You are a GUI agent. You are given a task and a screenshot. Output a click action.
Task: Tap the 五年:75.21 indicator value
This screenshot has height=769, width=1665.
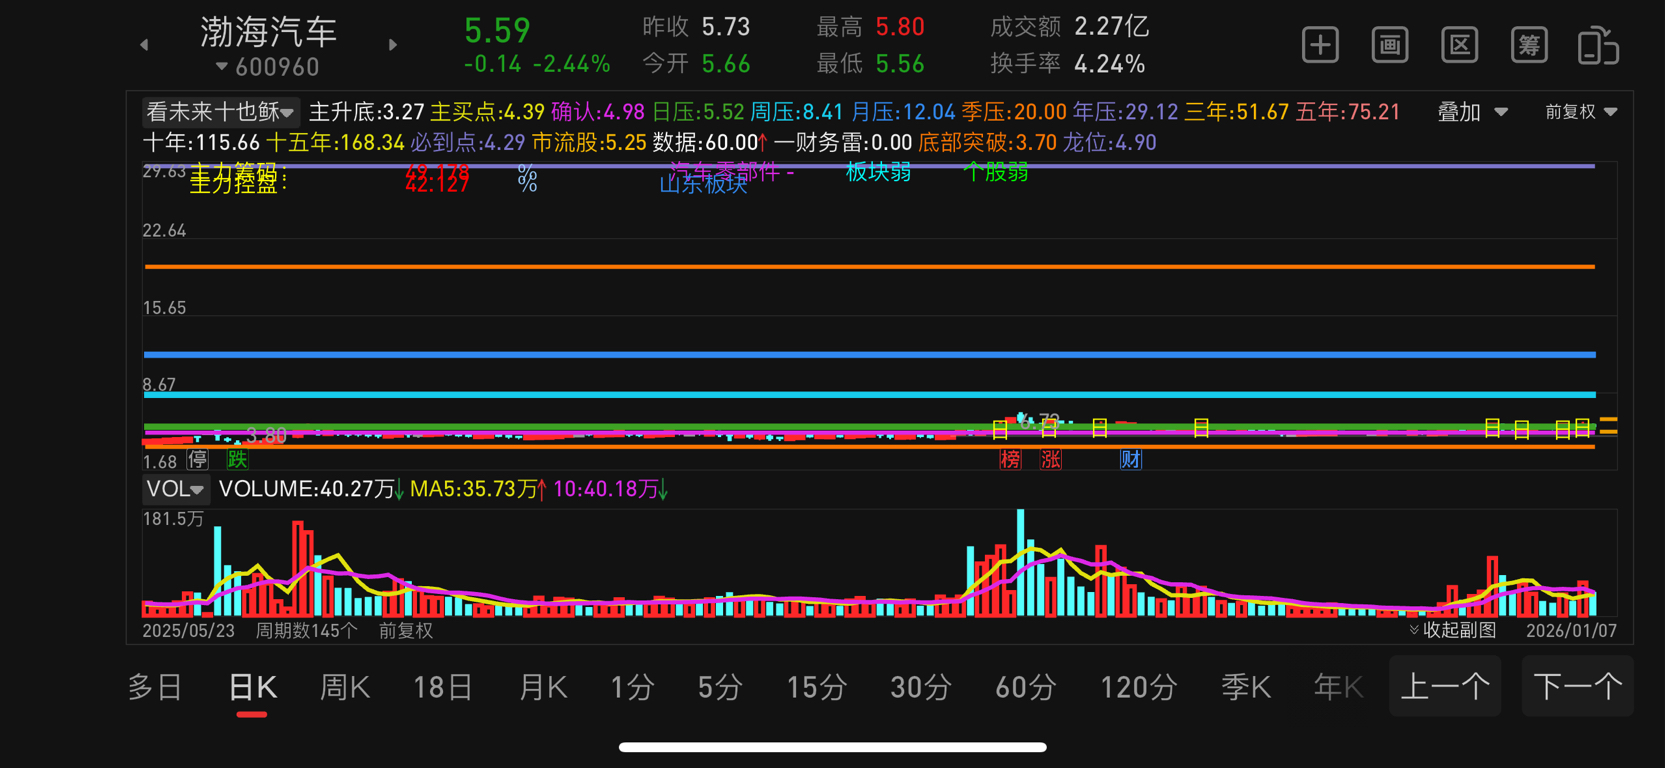[1348, 112]
